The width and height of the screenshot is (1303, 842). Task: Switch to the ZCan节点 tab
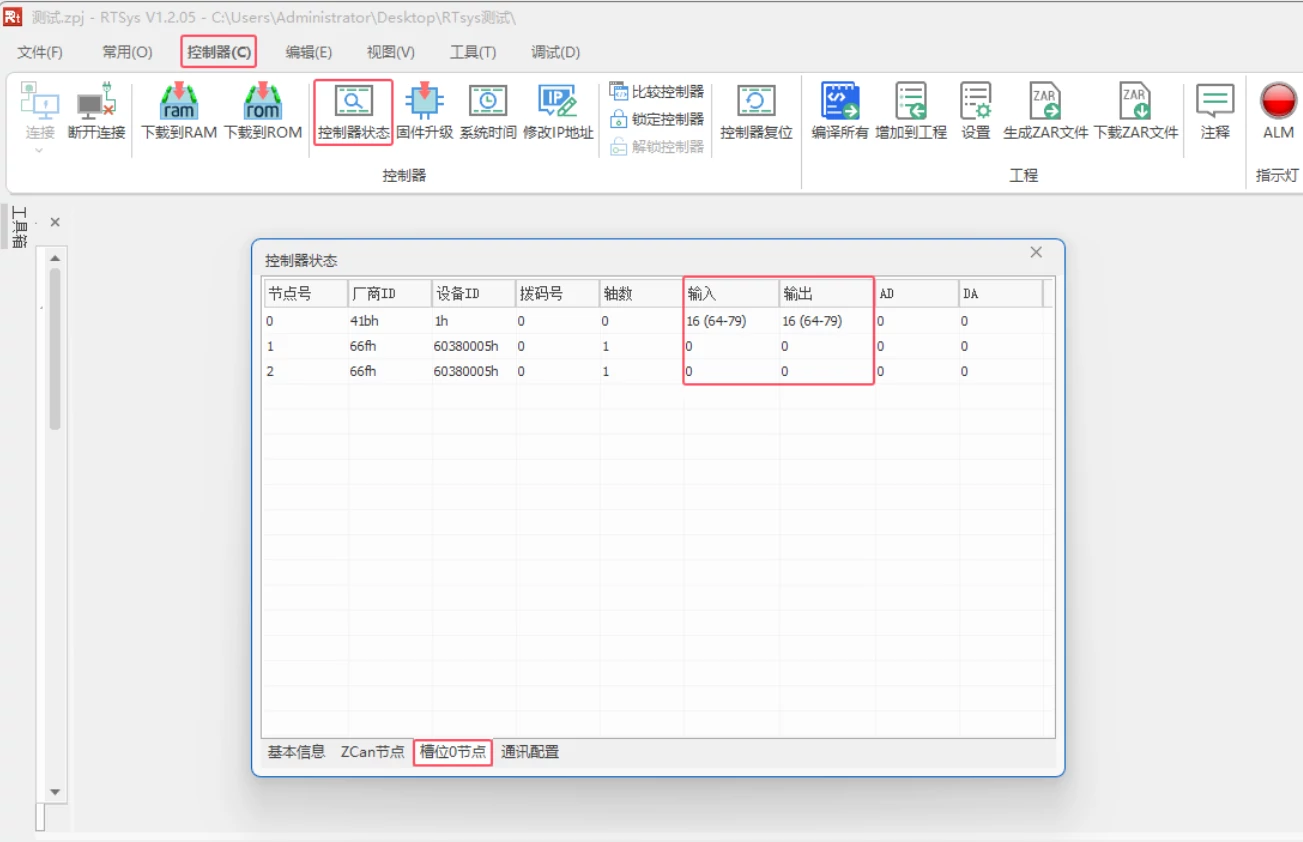click(x=371, y=752)
